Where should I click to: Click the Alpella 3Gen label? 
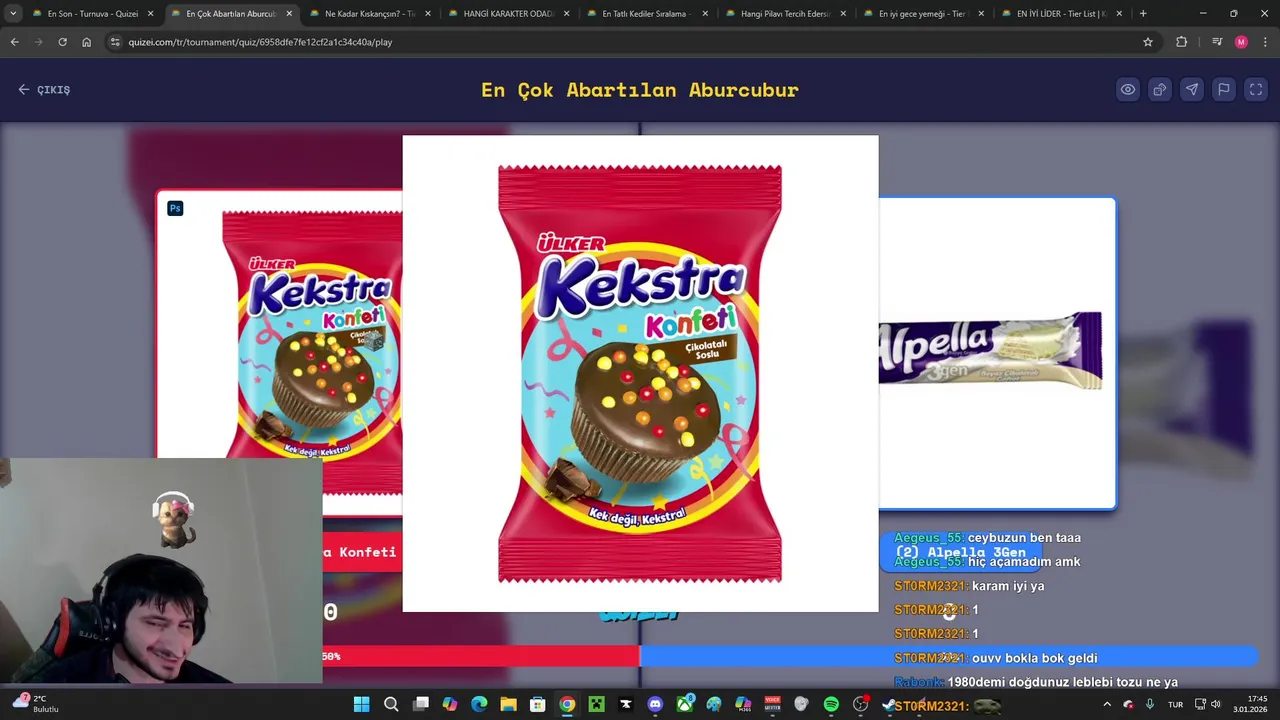click(960, 552)
